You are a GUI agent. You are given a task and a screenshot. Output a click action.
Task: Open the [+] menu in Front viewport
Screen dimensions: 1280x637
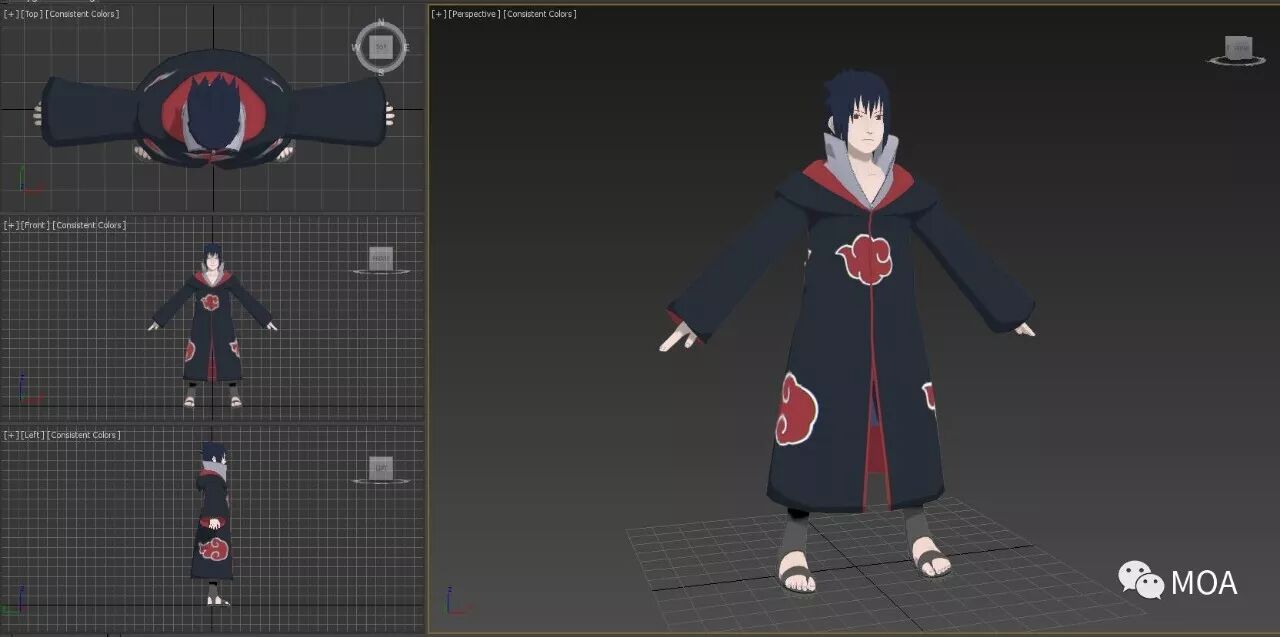click(x=10, y=225)
